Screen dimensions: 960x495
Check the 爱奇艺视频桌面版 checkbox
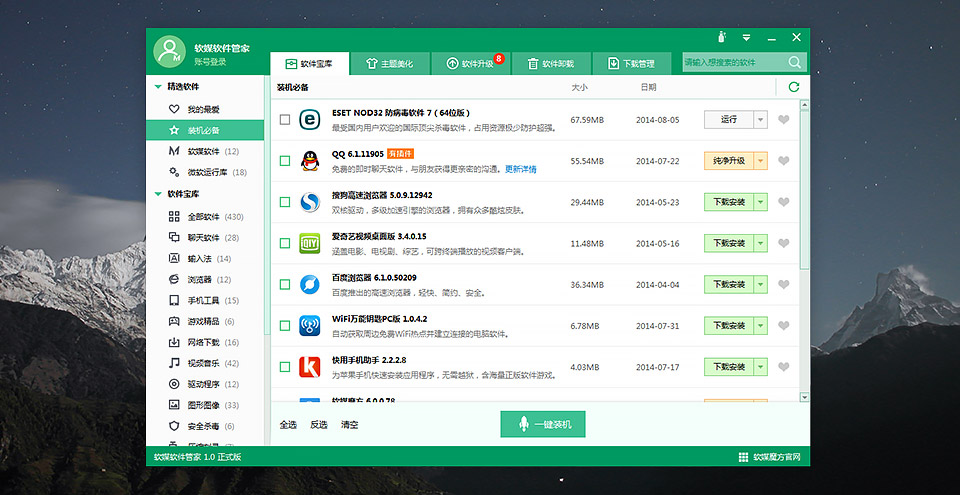(x=285, y=243)
